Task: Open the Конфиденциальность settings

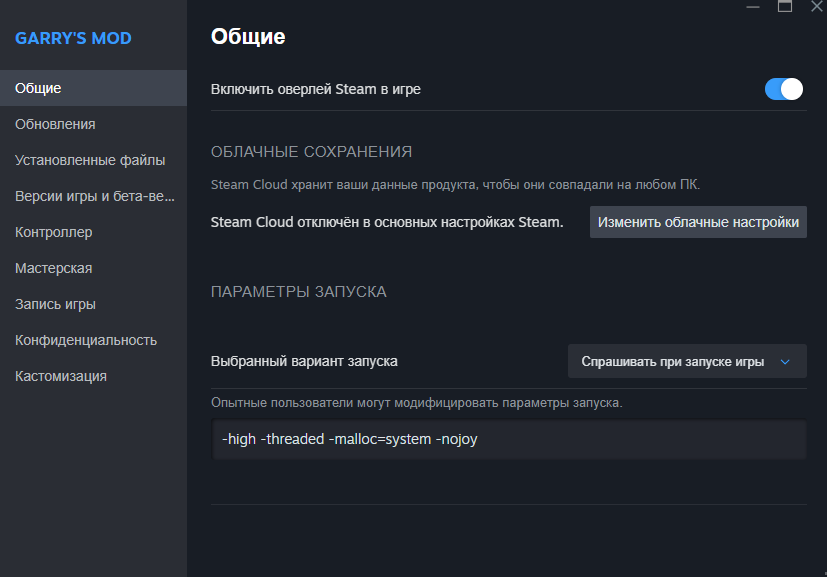Action: 93,340
